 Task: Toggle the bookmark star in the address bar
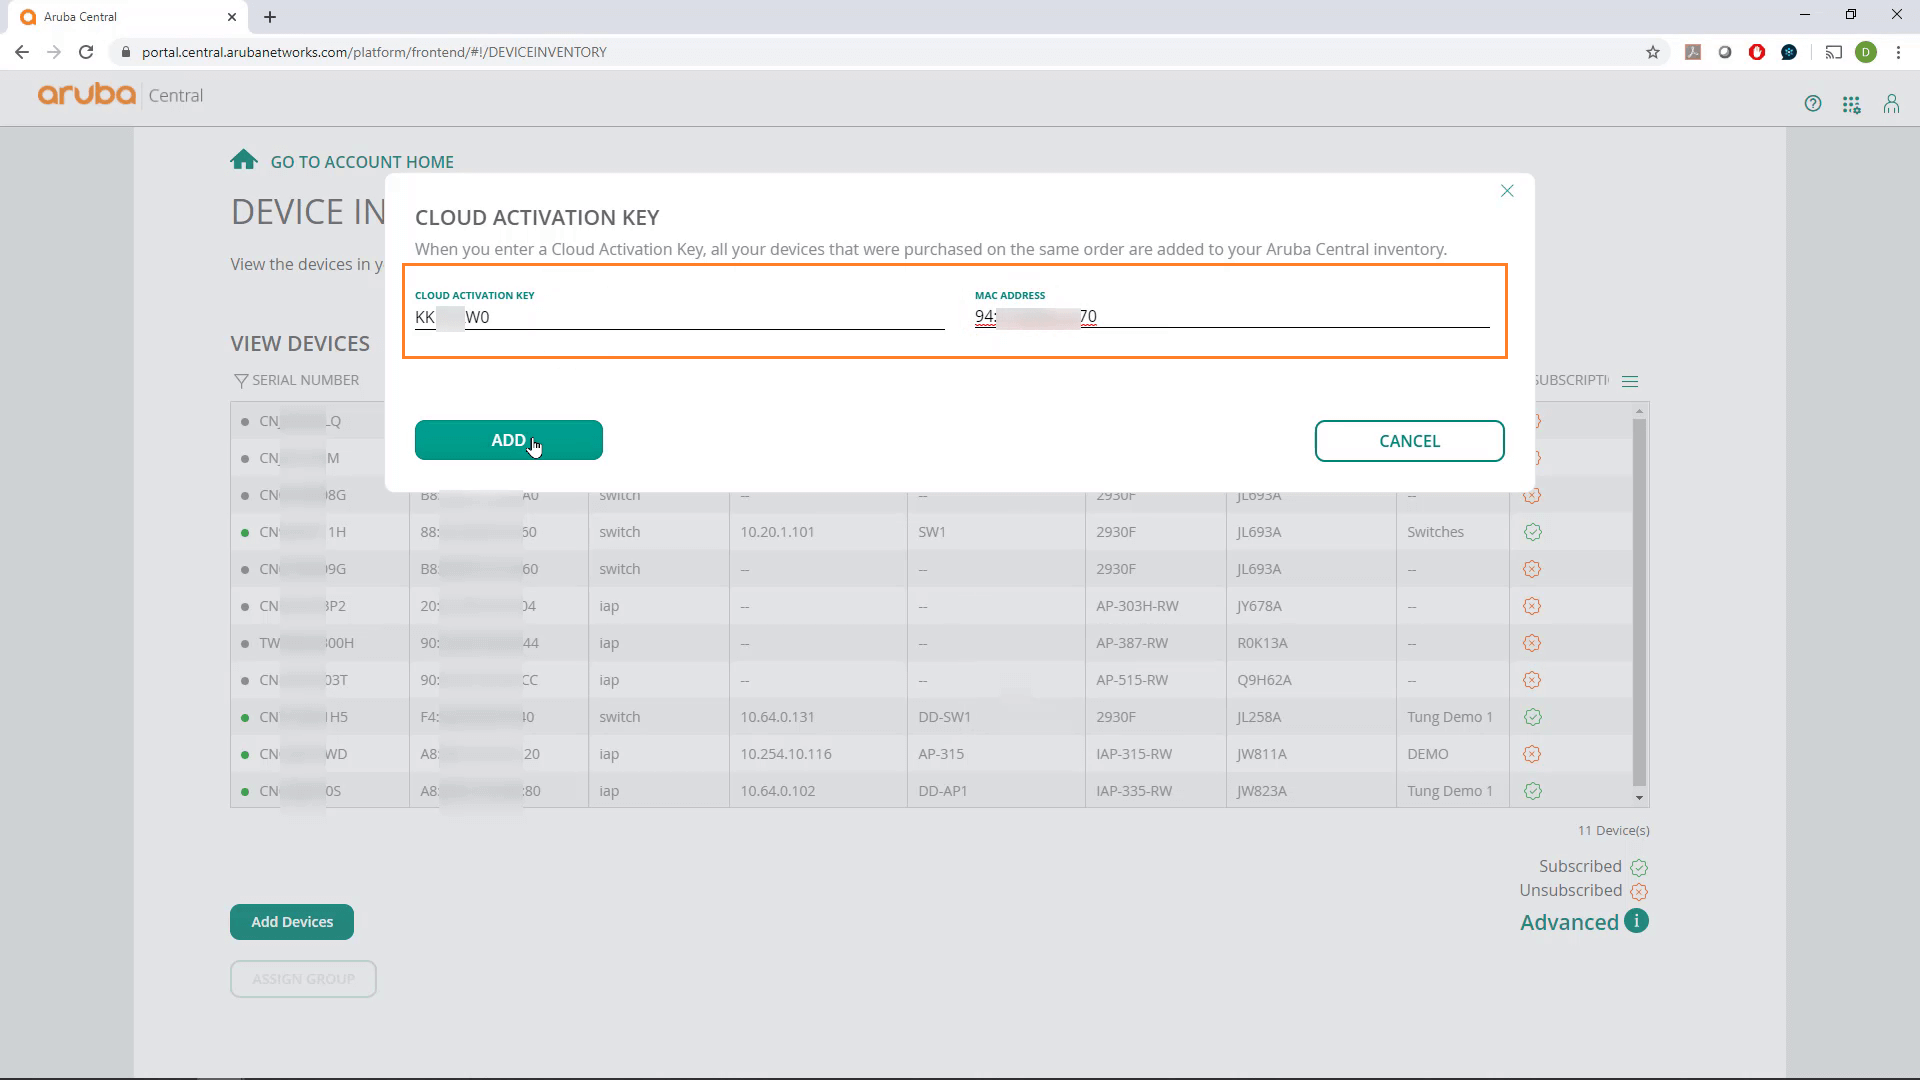click(1654, 52)
